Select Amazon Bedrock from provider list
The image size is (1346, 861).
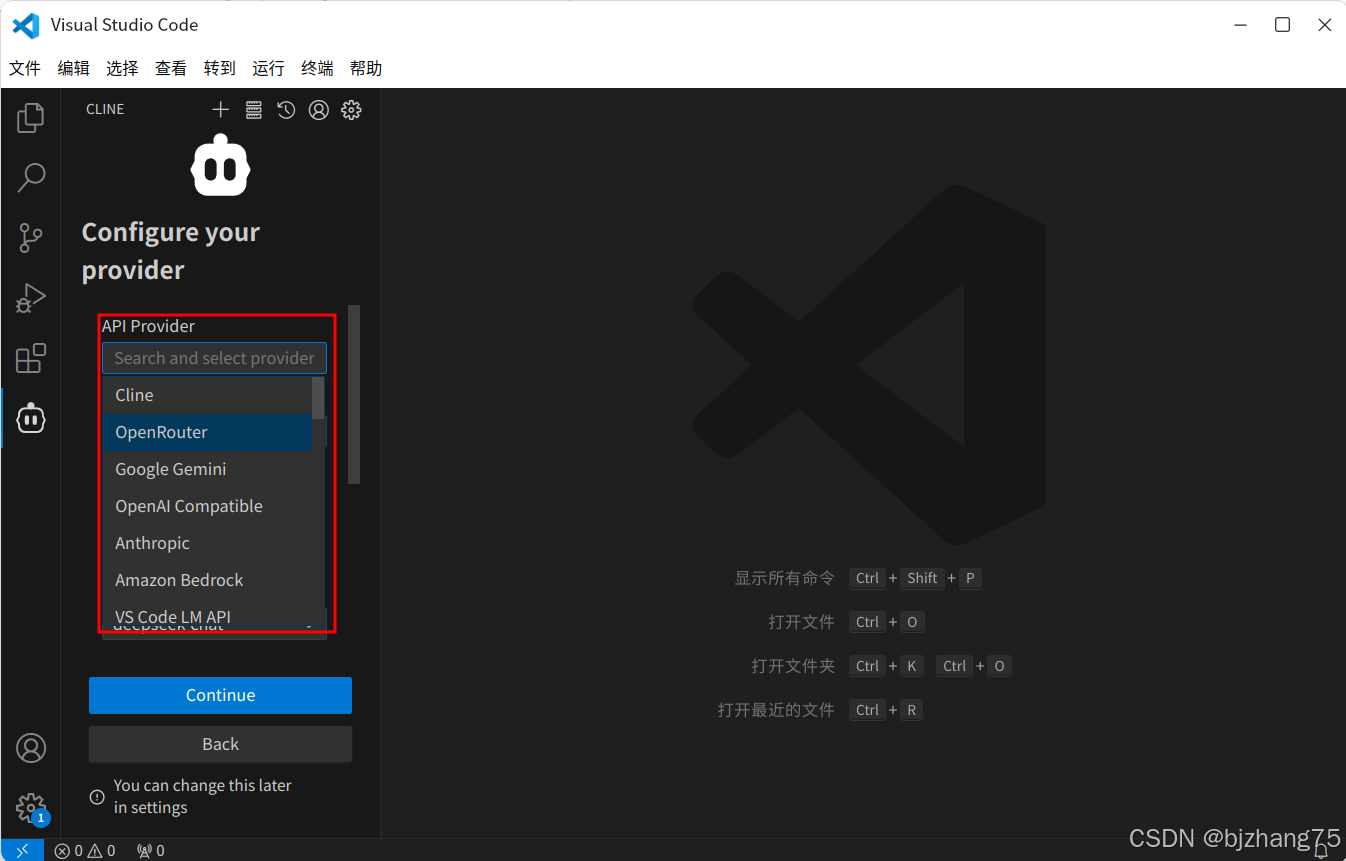coord(207,580)
